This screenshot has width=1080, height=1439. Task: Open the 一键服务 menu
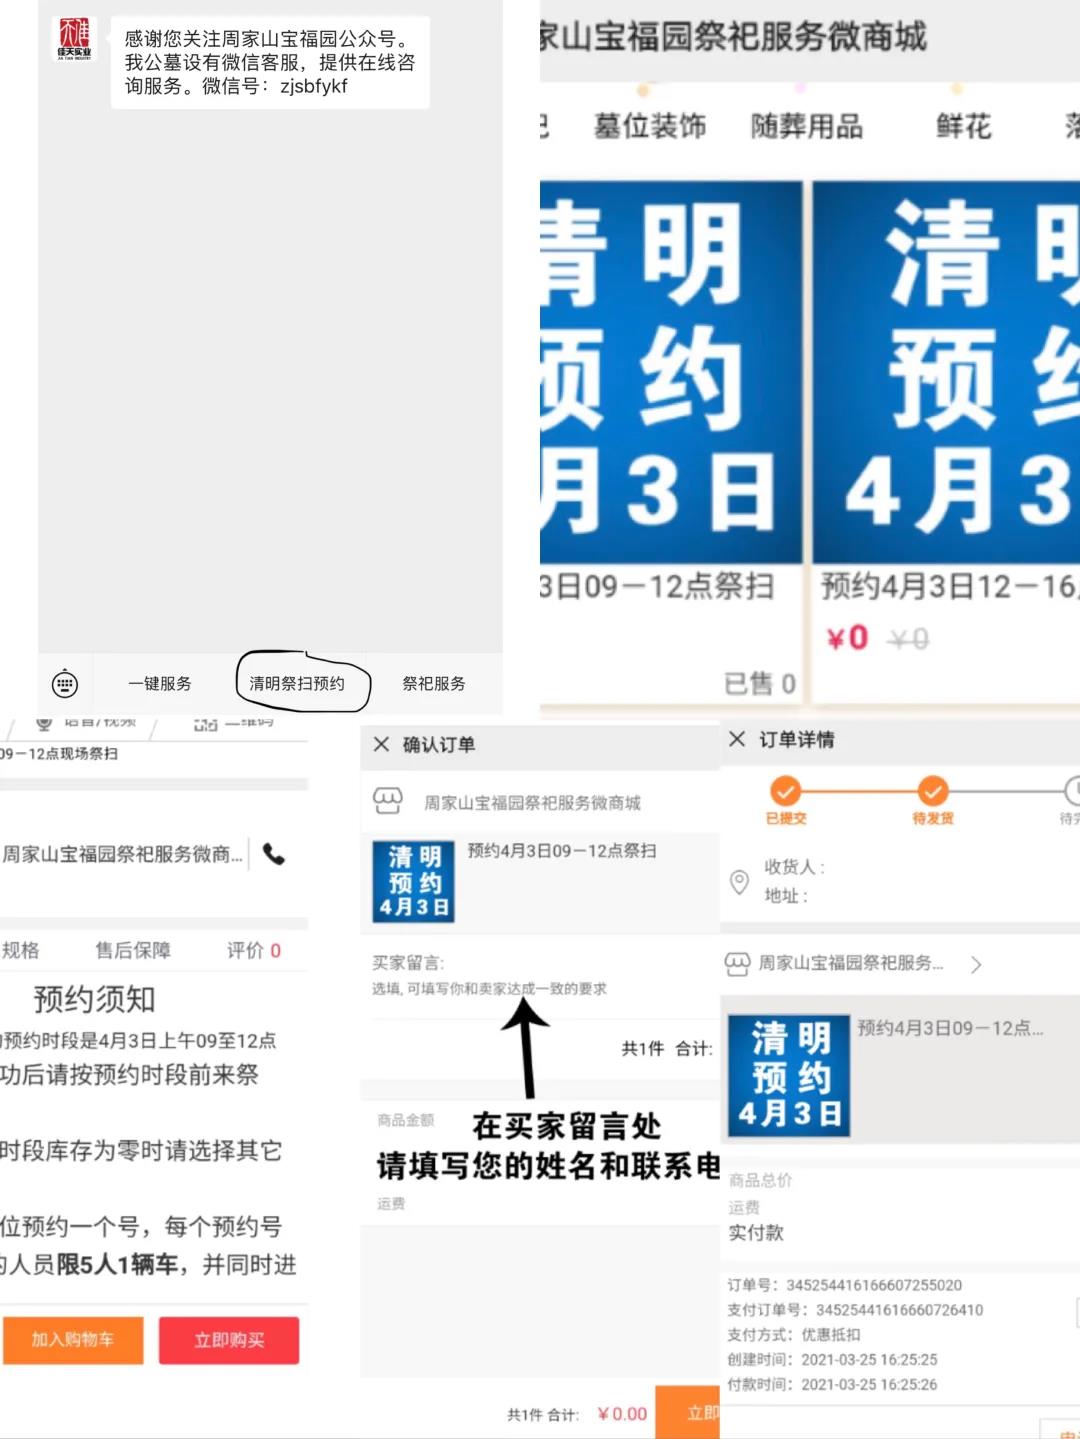[160, 684]
